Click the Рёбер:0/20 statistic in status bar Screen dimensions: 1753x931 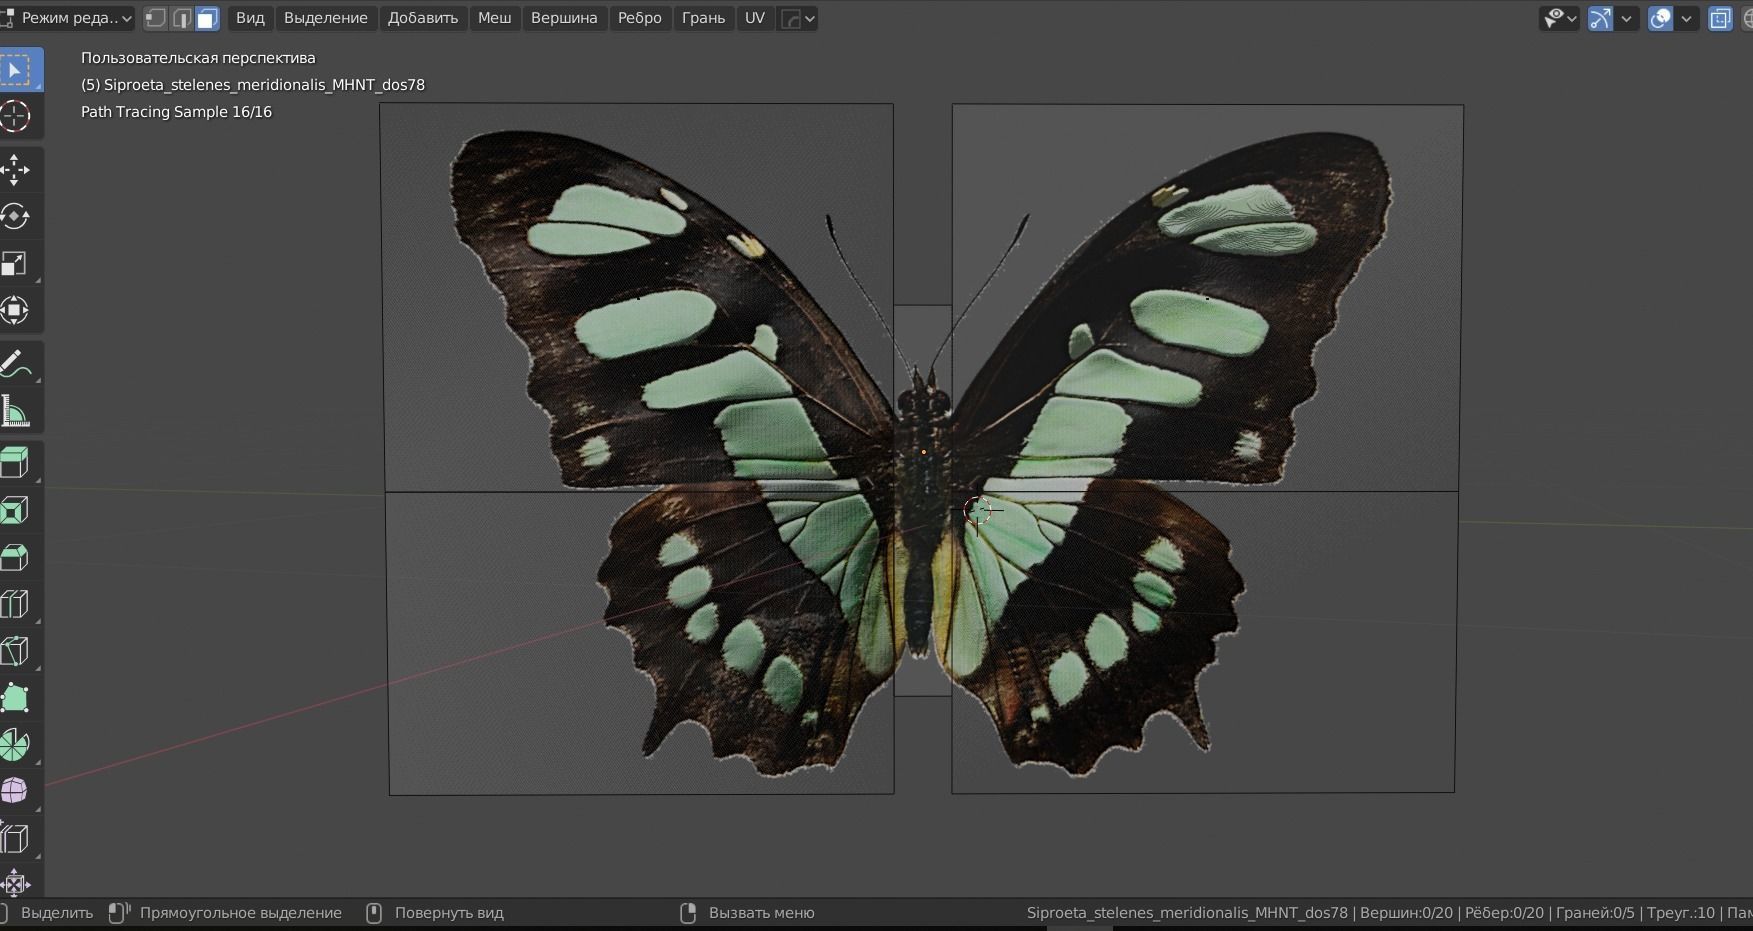point(1504,913)
